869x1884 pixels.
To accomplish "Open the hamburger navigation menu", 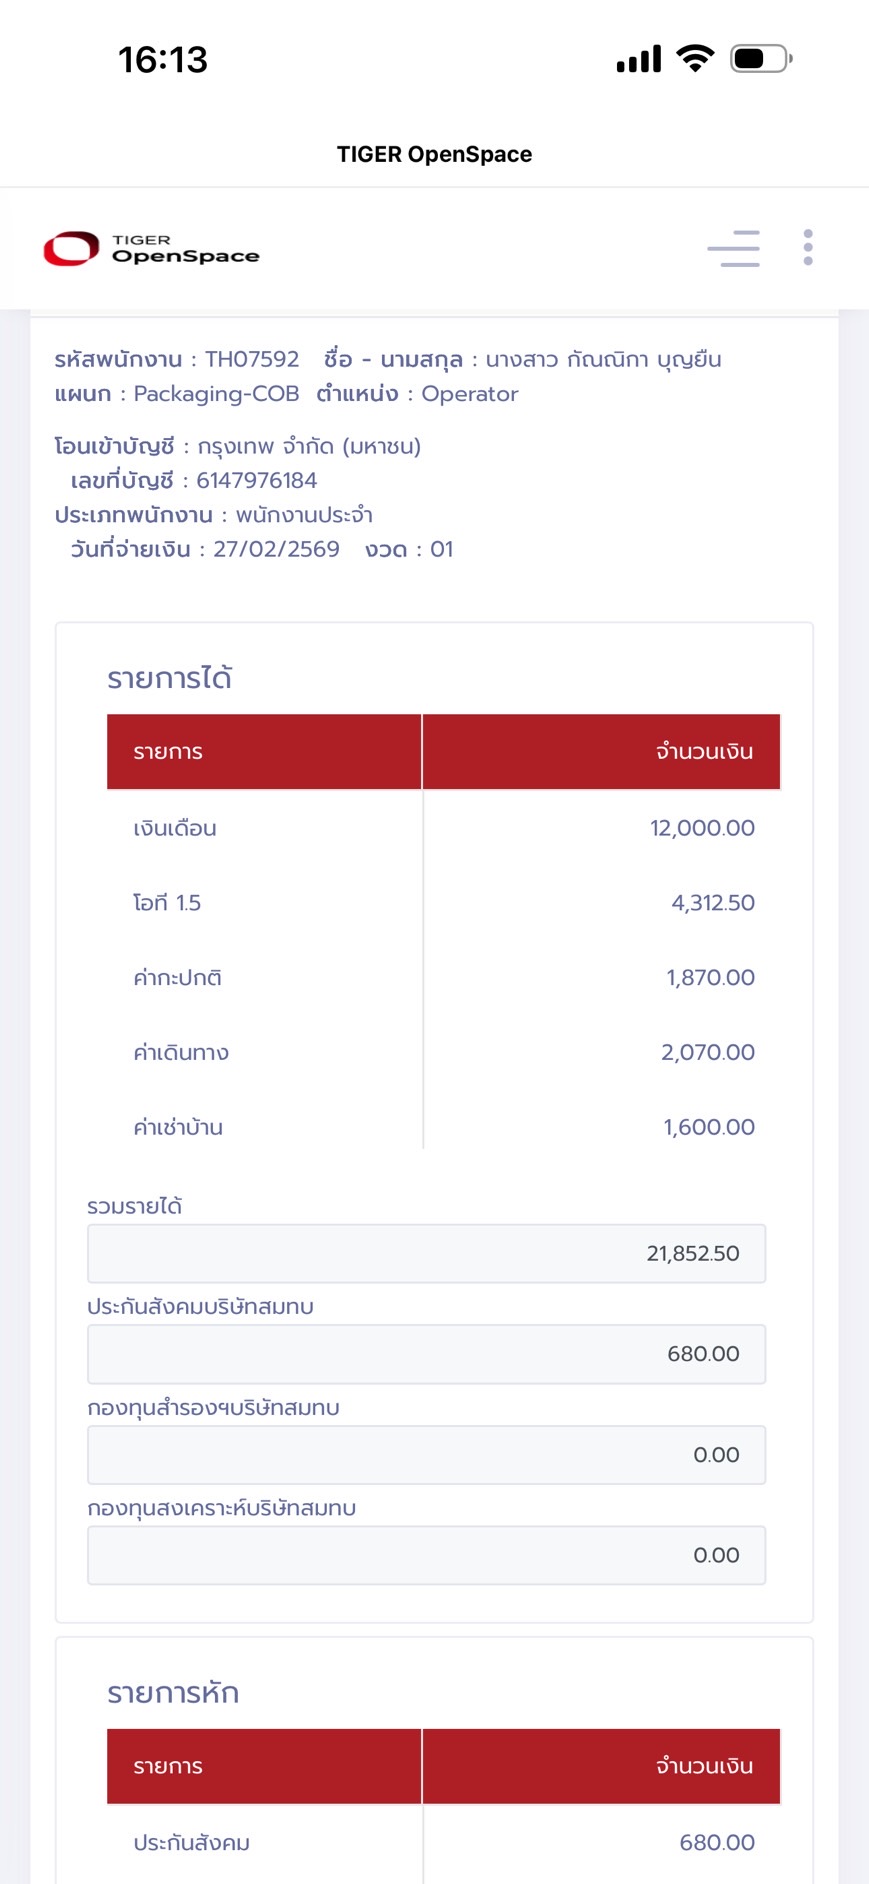I will click(733, 248).
